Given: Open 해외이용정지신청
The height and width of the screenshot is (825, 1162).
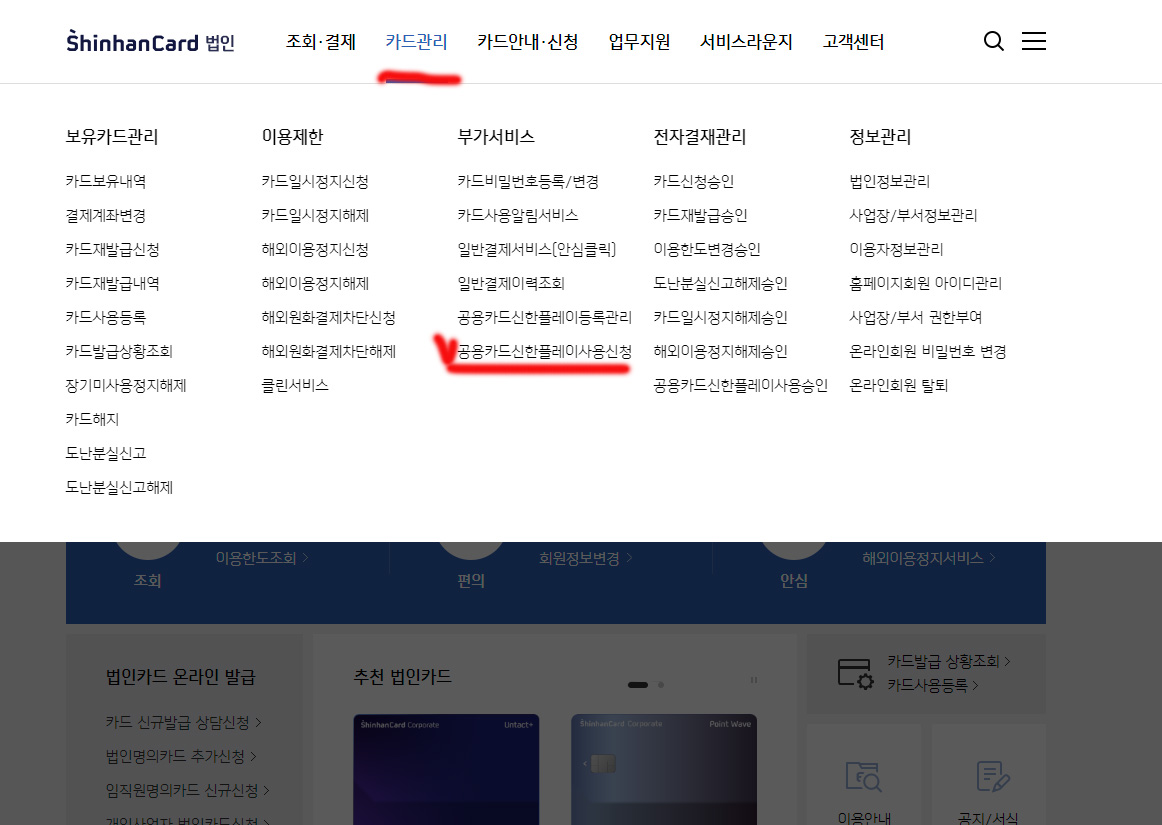Looking at the screenshot, I should point(315,249).
